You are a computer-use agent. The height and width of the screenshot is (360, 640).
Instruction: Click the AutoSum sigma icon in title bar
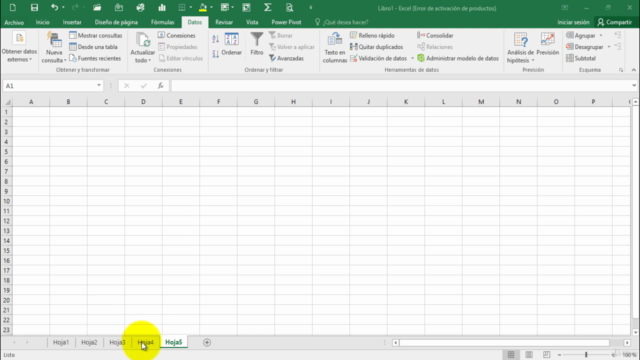pos(268,7)
